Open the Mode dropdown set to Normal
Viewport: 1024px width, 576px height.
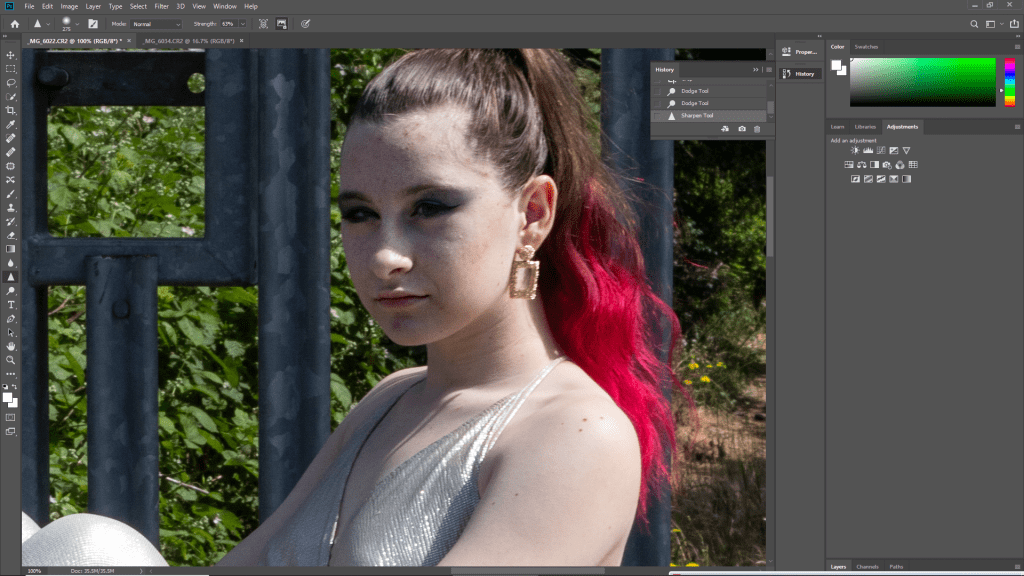pos(156,23)
